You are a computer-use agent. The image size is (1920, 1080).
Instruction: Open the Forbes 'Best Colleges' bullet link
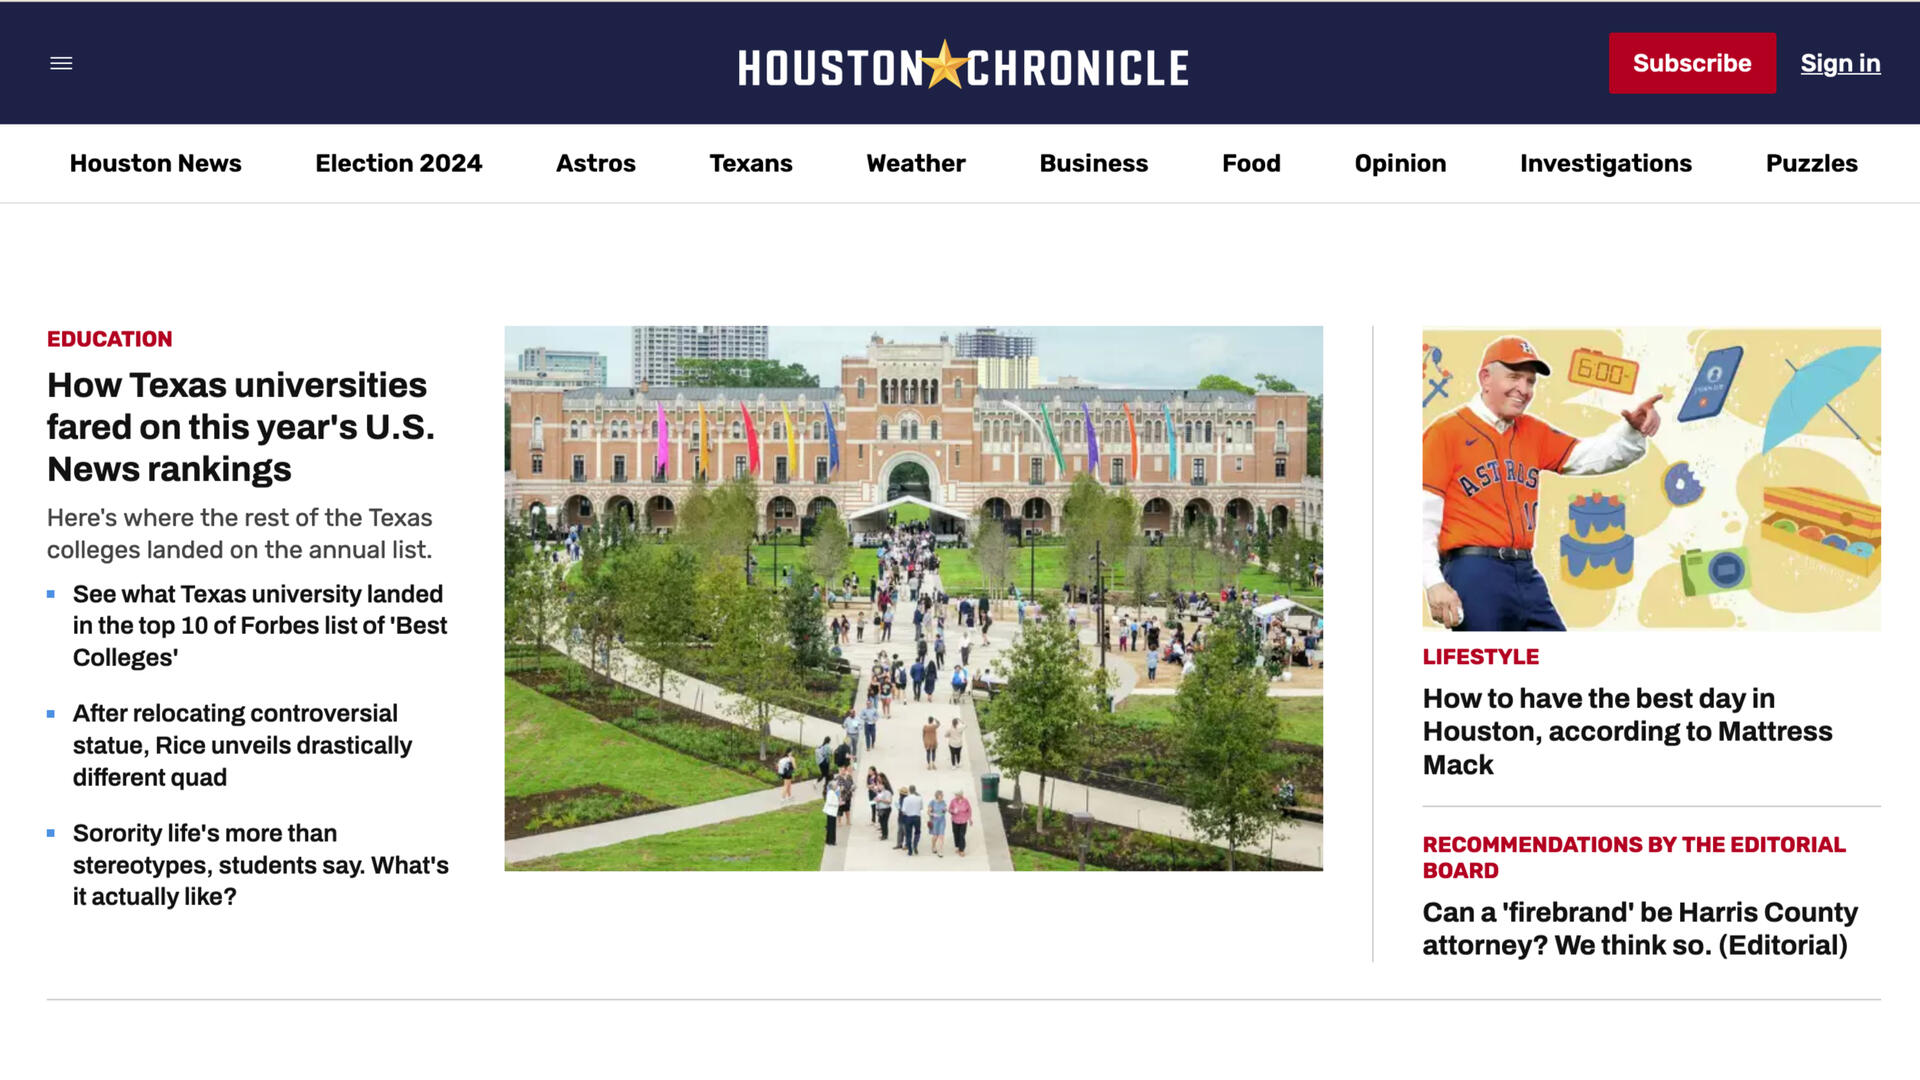tap(259, 625)
